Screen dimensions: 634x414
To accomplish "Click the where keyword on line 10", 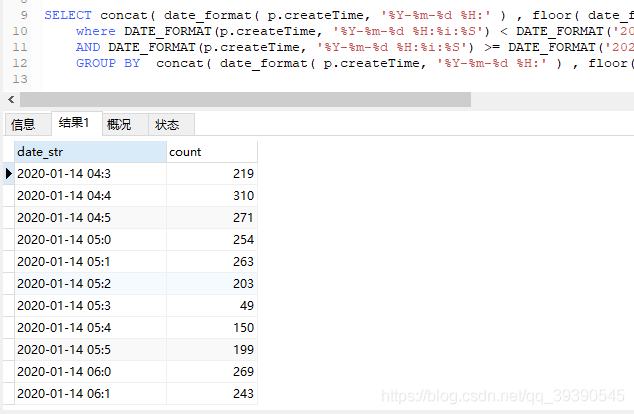I will 95,31.
